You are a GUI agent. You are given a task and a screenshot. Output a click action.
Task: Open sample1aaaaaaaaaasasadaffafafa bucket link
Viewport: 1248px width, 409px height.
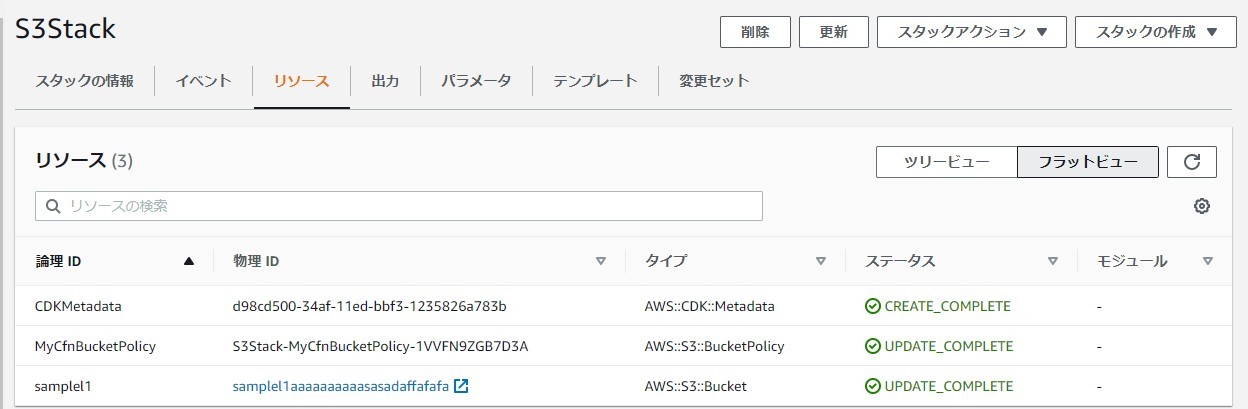click(340, 386)
